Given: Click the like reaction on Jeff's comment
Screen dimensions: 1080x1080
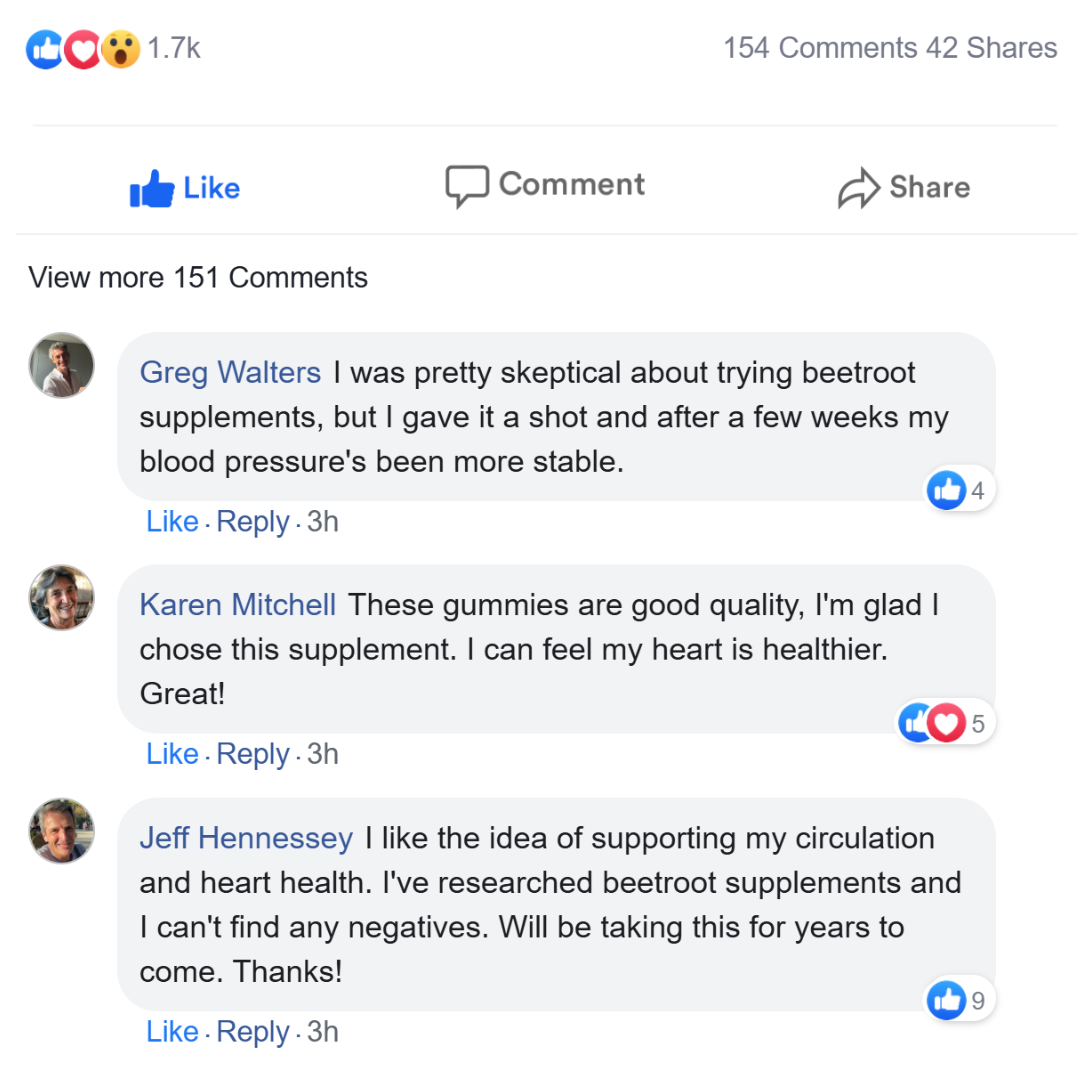Looking at the screenshot, I should (946, 1000).
